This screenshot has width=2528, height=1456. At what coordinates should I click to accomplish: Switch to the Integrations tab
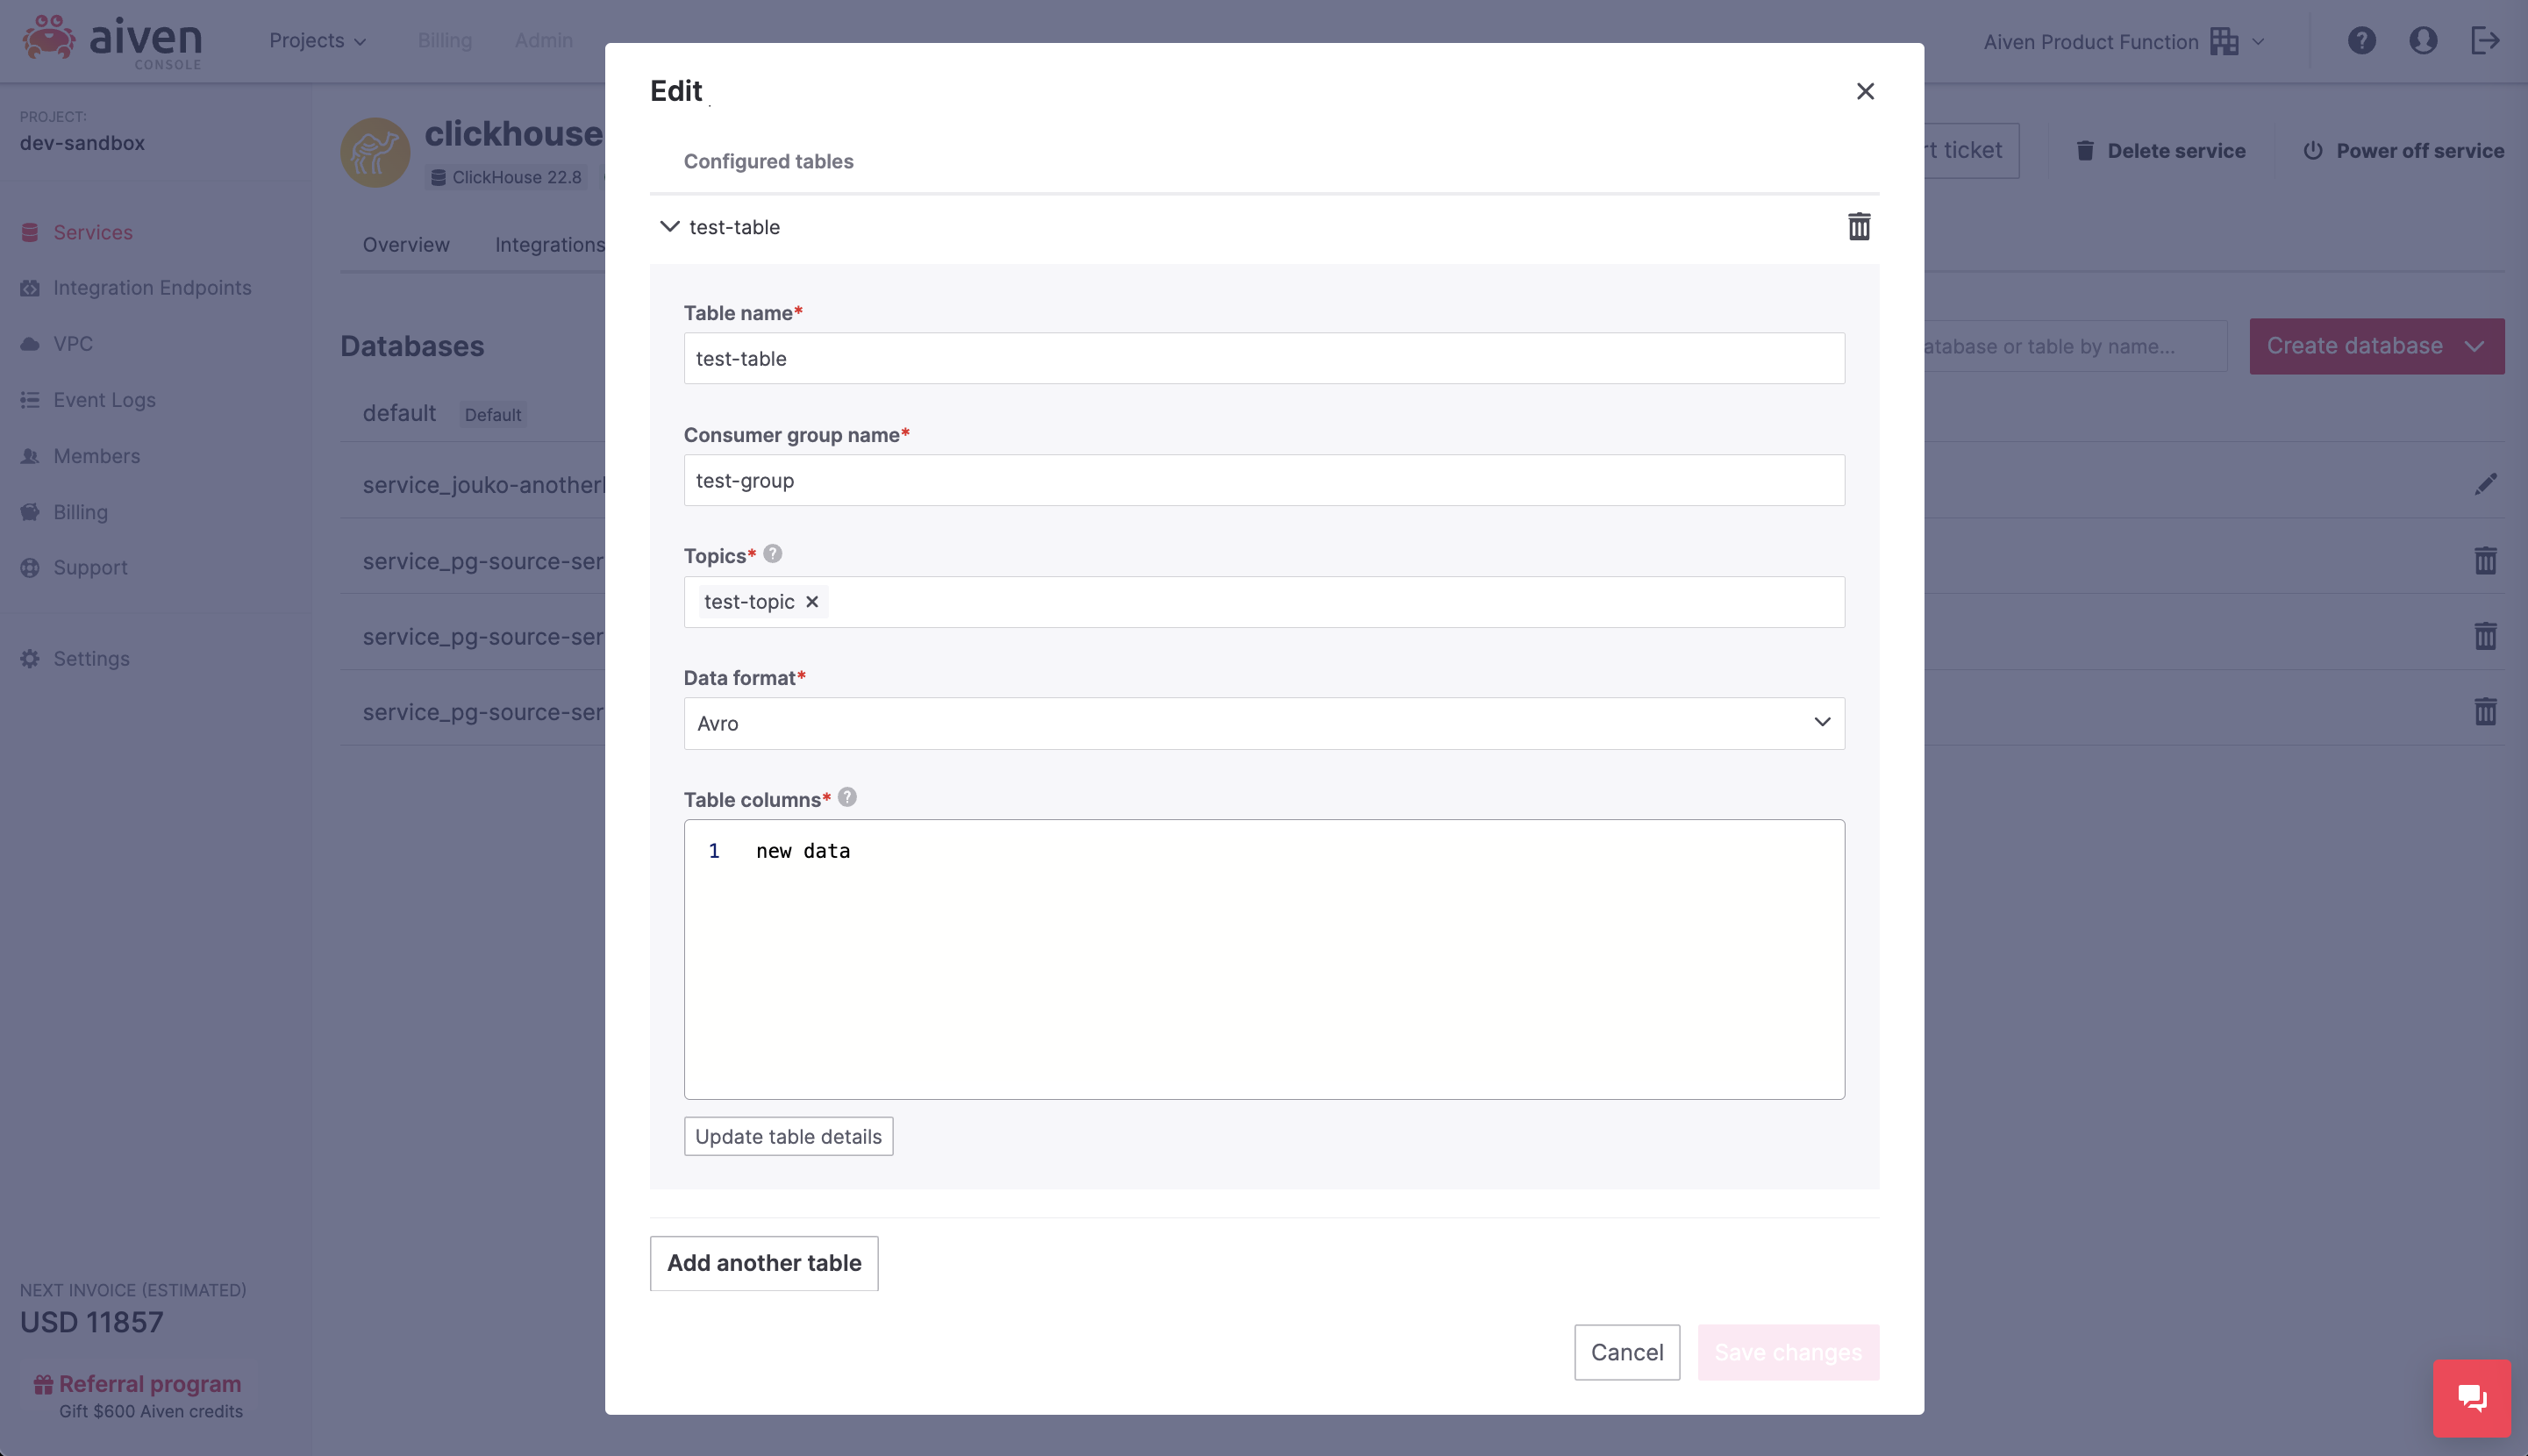(549, 245)
